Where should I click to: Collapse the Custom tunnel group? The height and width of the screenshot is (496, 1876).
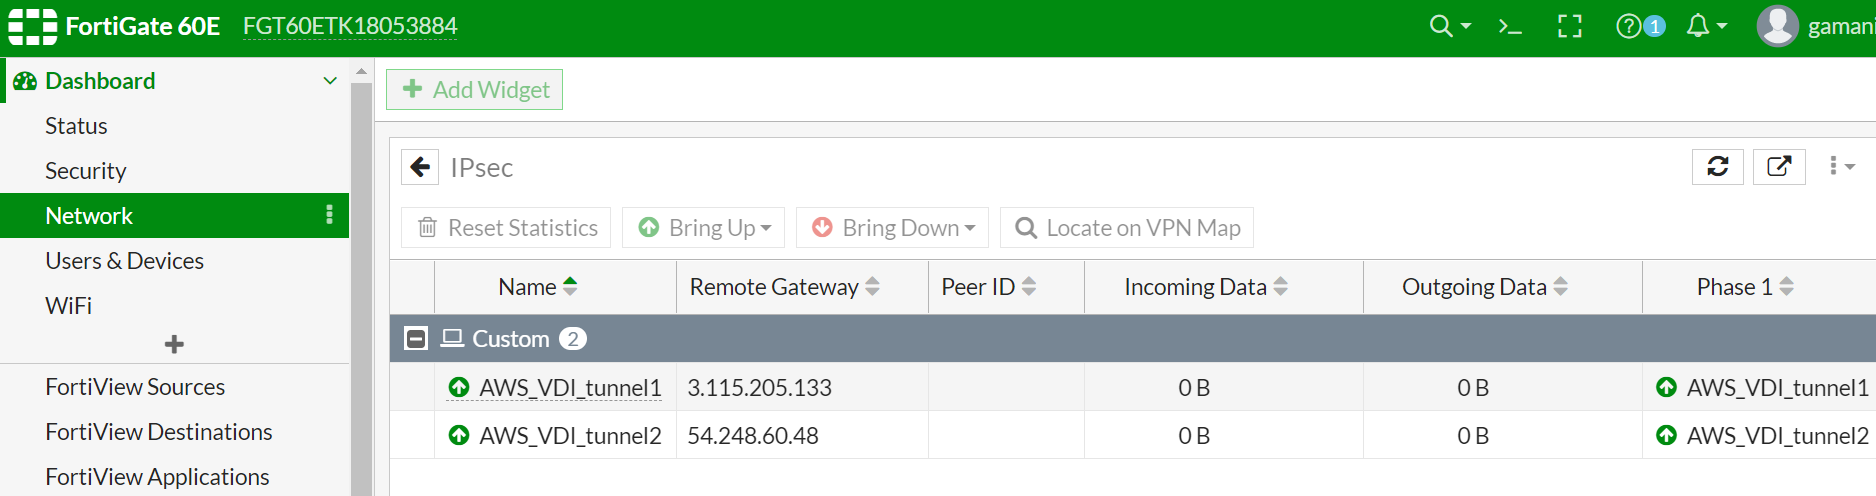pos(416,339)
